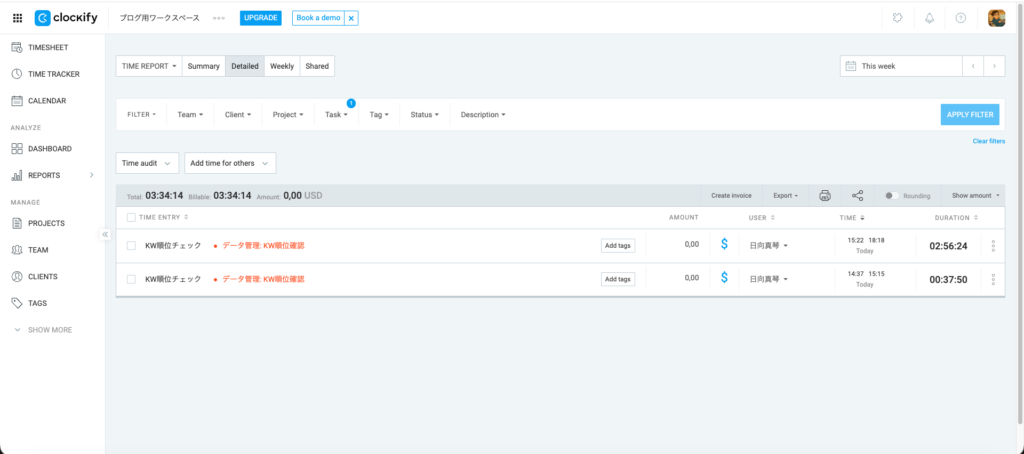Open the notifications bell icon
This screenshot has width=1024, height=454.
pyautogui.click(x=929, y=18)
